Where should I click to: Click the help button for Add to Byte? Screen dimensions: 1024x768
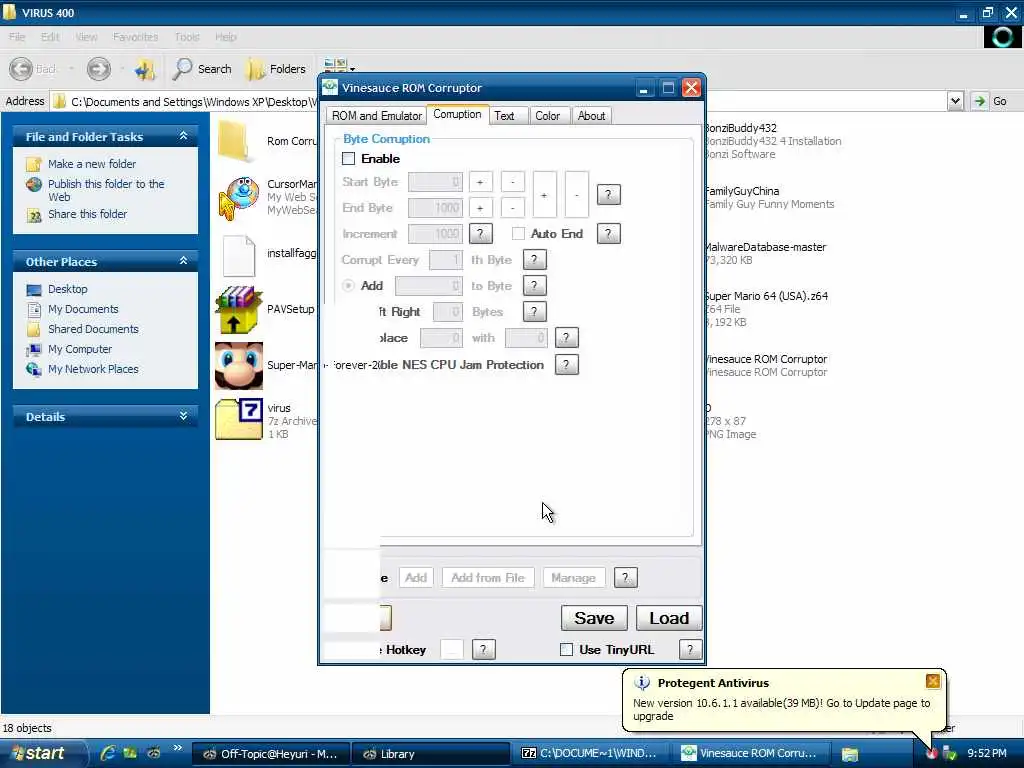(534, 285)
